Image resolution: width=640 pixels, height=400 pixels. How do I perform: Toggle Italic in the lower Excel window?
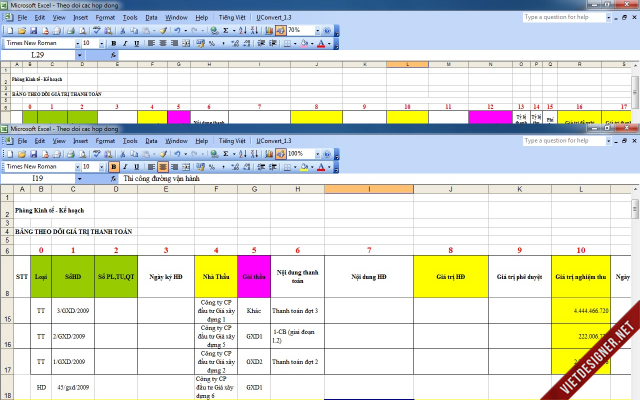pos(124,167)
